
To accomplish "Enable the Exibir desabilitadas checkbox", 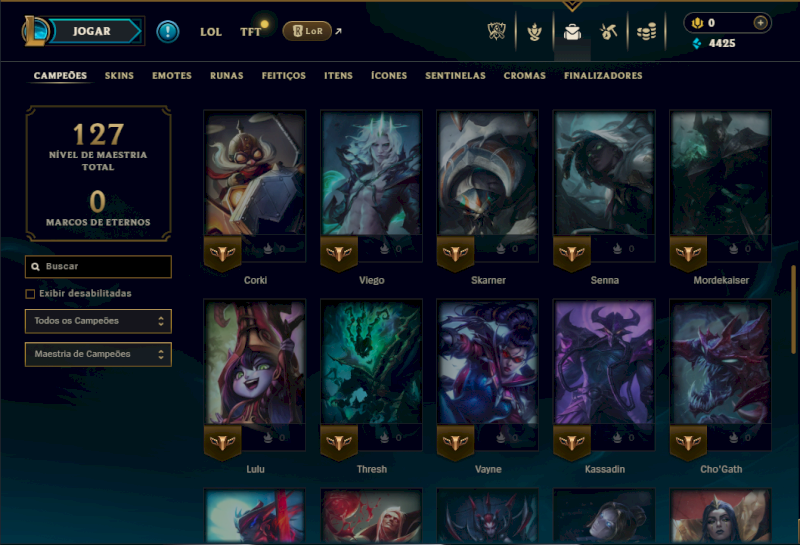I will click(30, 294).
